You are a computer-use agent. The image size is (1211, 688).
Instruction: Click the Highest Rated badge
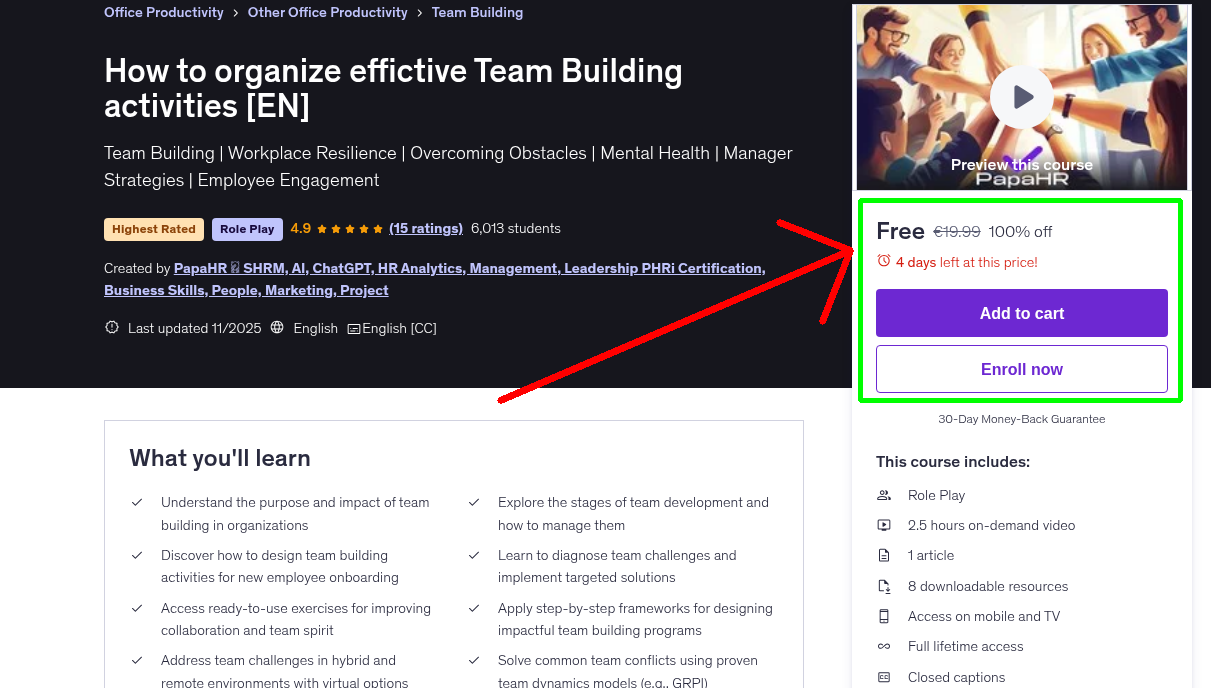[x=153, y=229]
